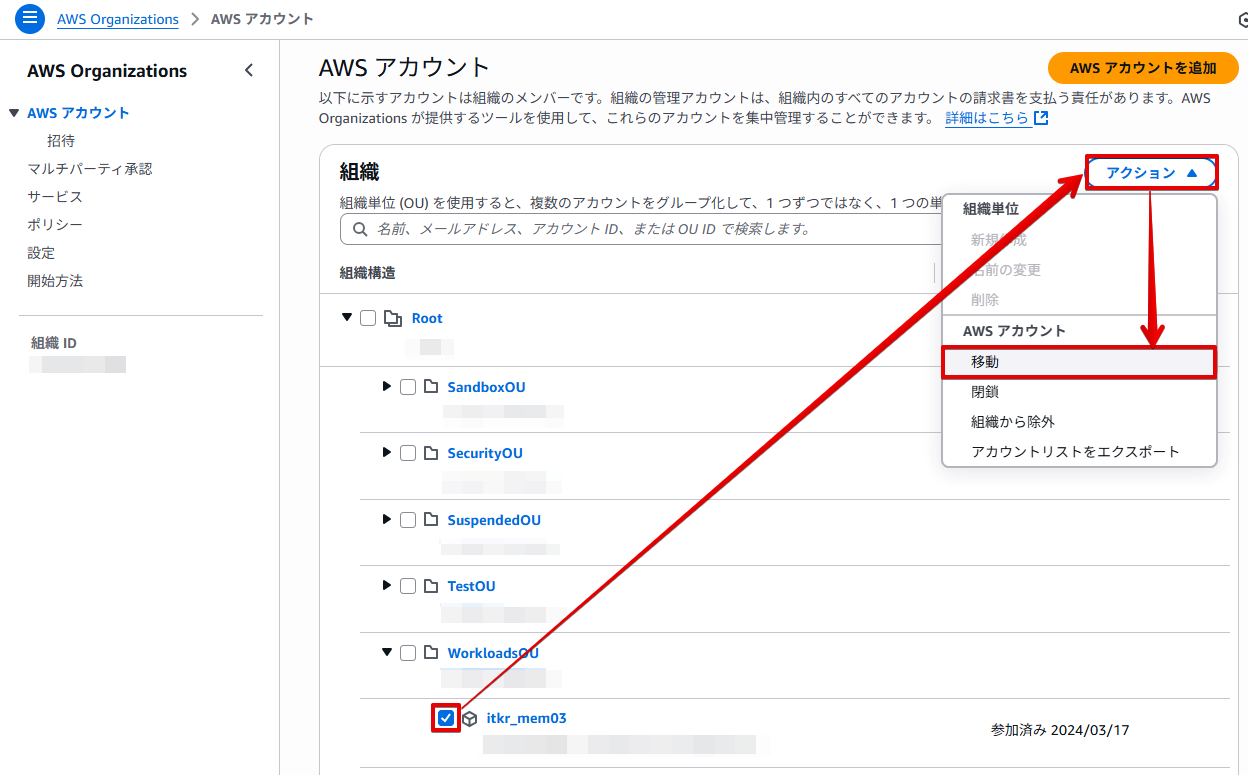Collapse the WorkloadsOU tree node
This screenshot has width=1248, height=775.
pyautogui.click(x=387, y=652)
